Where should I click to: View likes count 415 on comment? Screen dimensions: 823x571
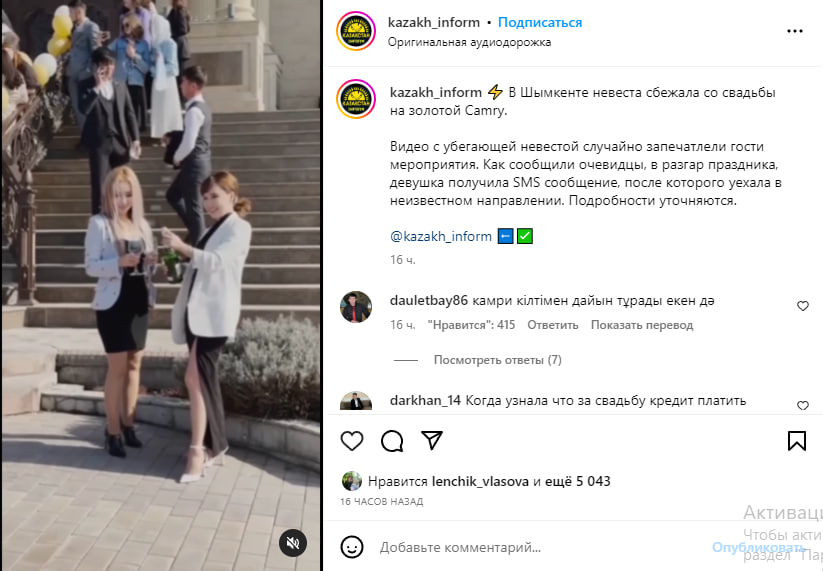click(471, 325)
